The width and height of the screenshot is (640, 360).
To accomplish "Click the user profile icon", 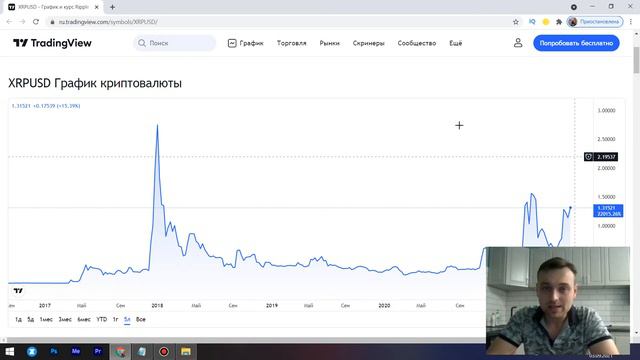I will [518, 43].
